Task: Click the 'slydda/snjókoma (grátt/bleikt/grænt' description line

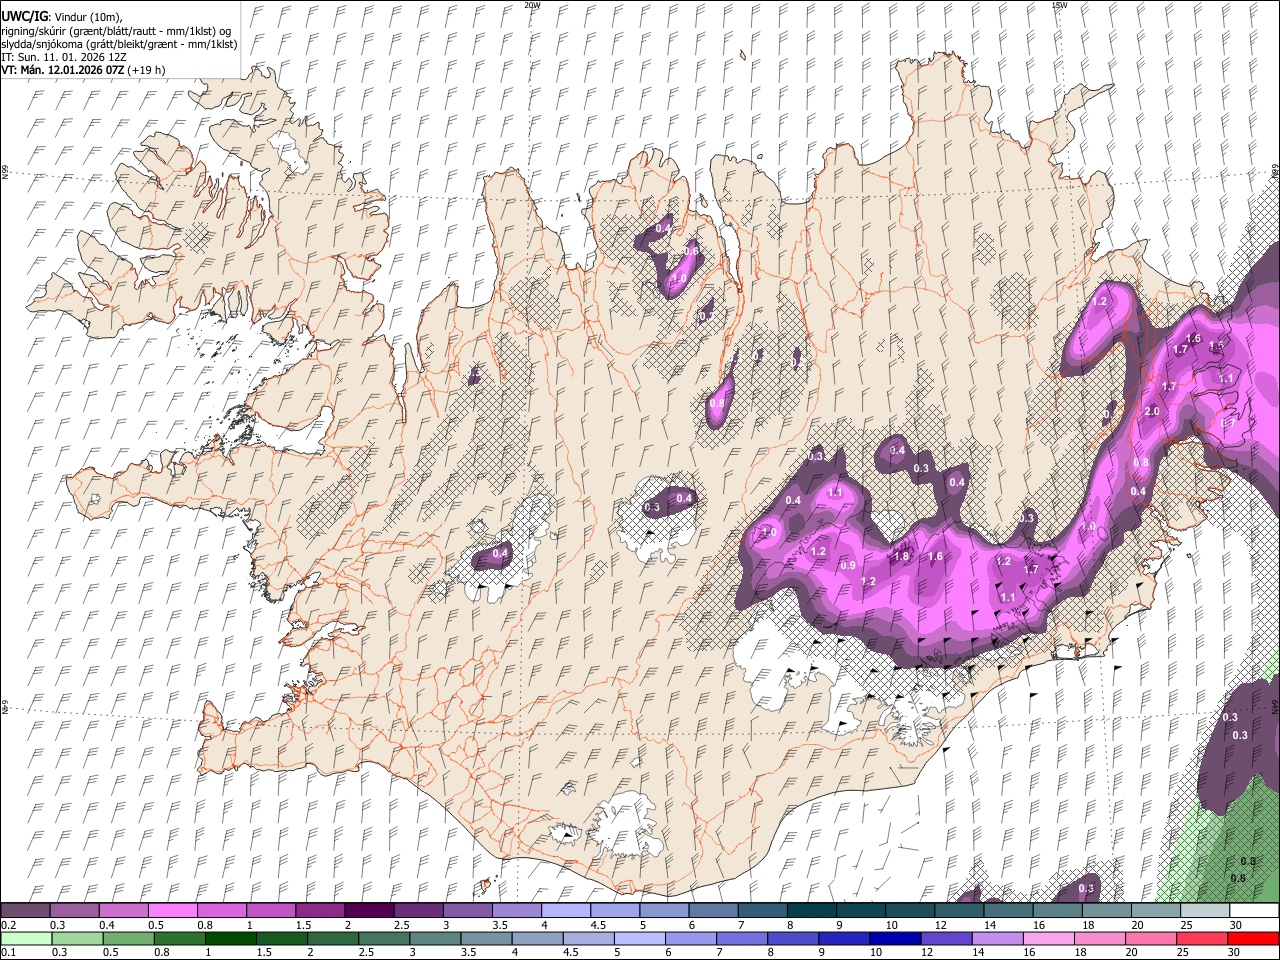Action: (x=119, y=44)
